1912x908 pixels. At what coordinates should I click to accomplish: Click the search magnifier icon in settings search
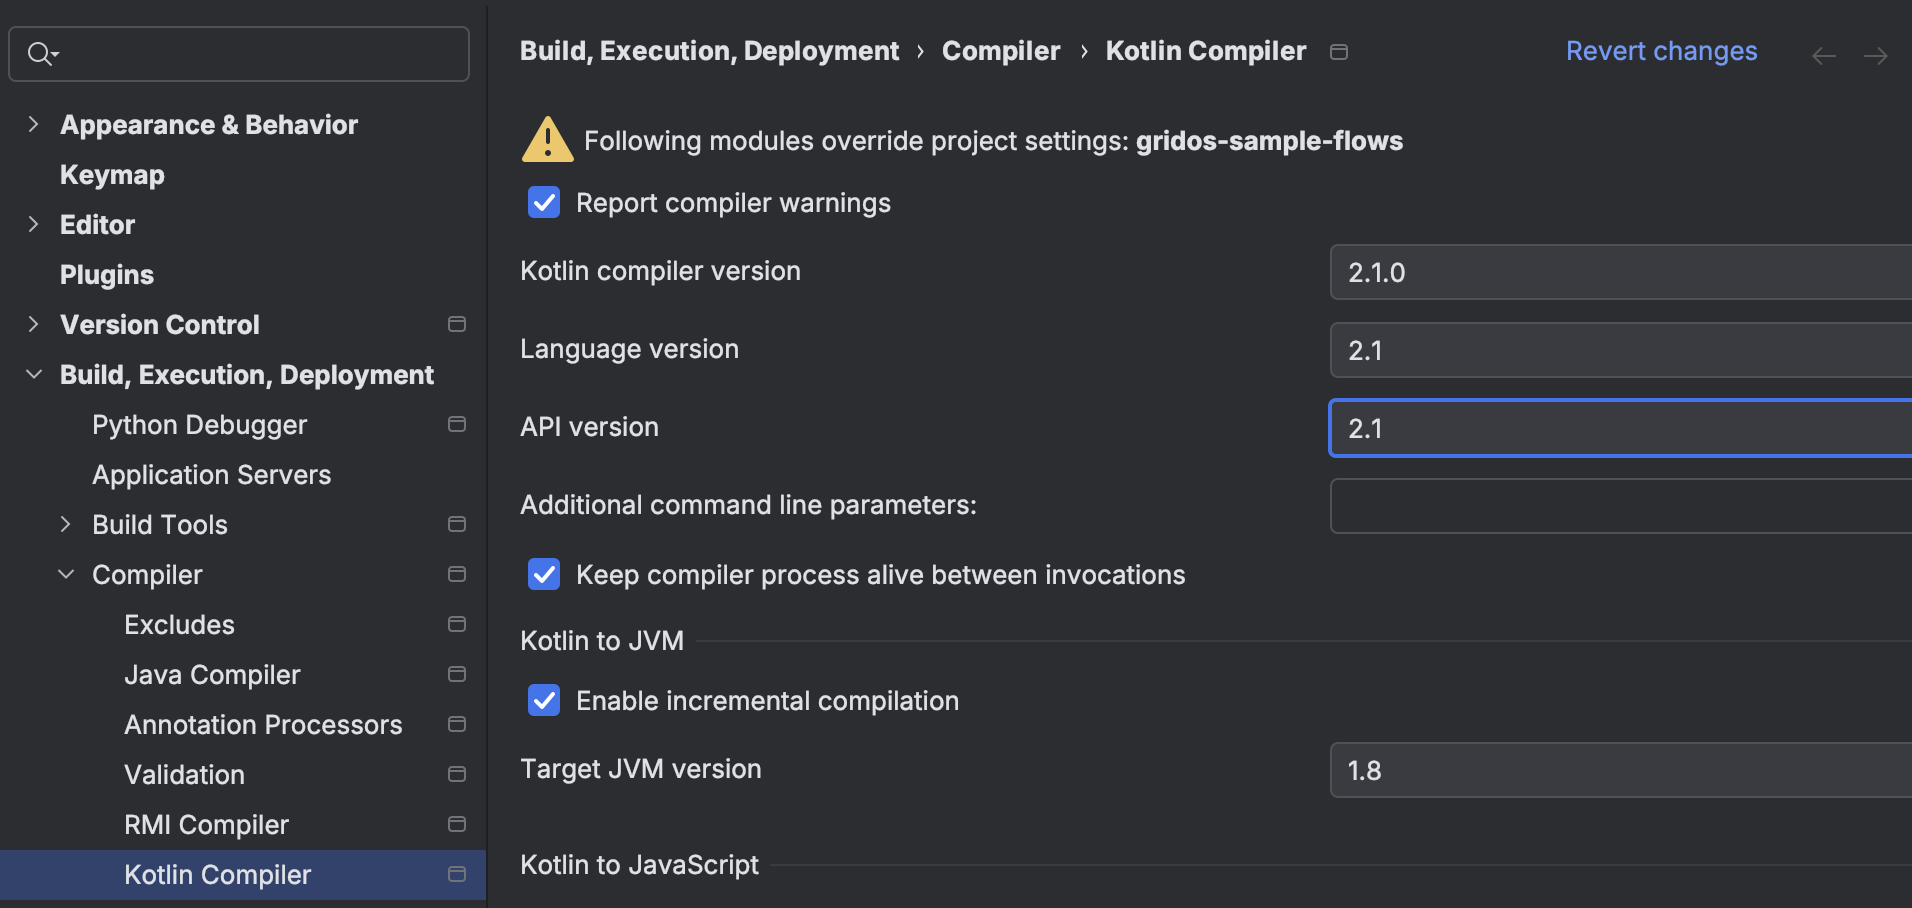point(40,53)
